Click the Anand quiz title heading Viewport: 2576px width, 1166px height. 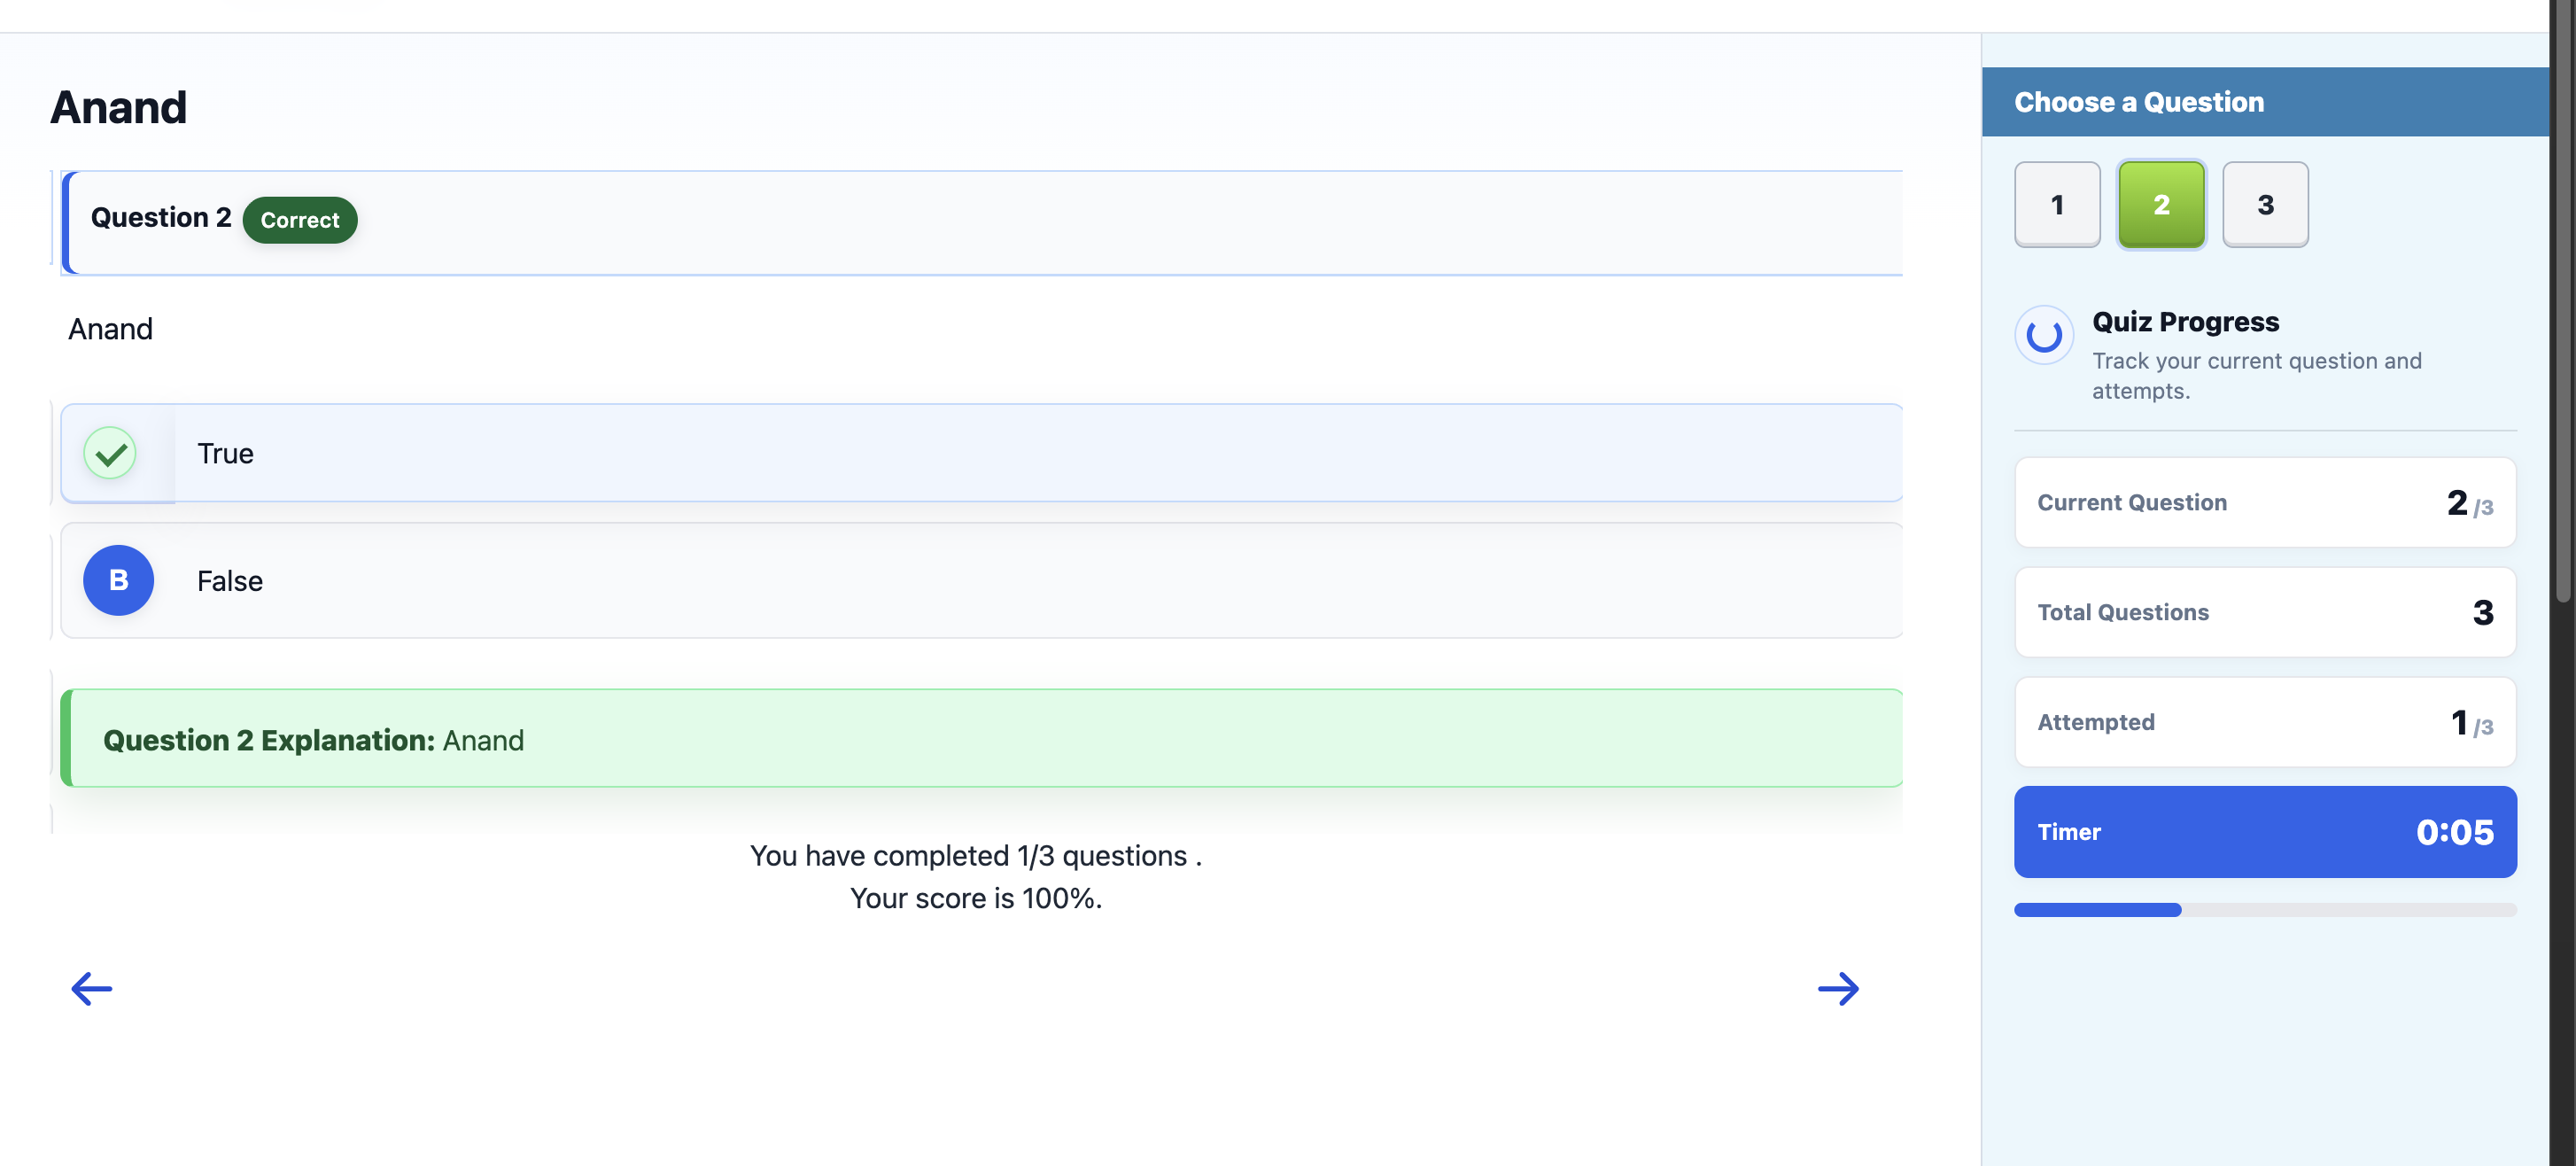118,107
